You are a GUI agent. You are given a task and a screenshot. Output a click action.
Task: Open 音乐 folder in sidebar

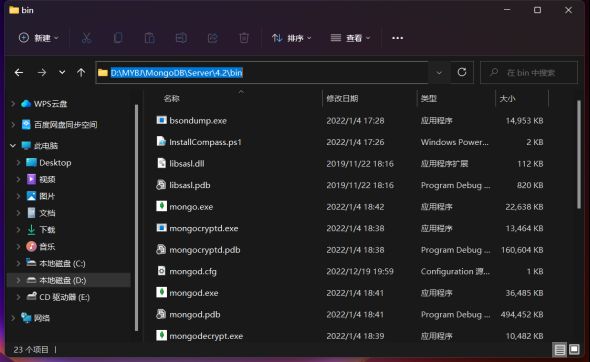click(41, 246)
